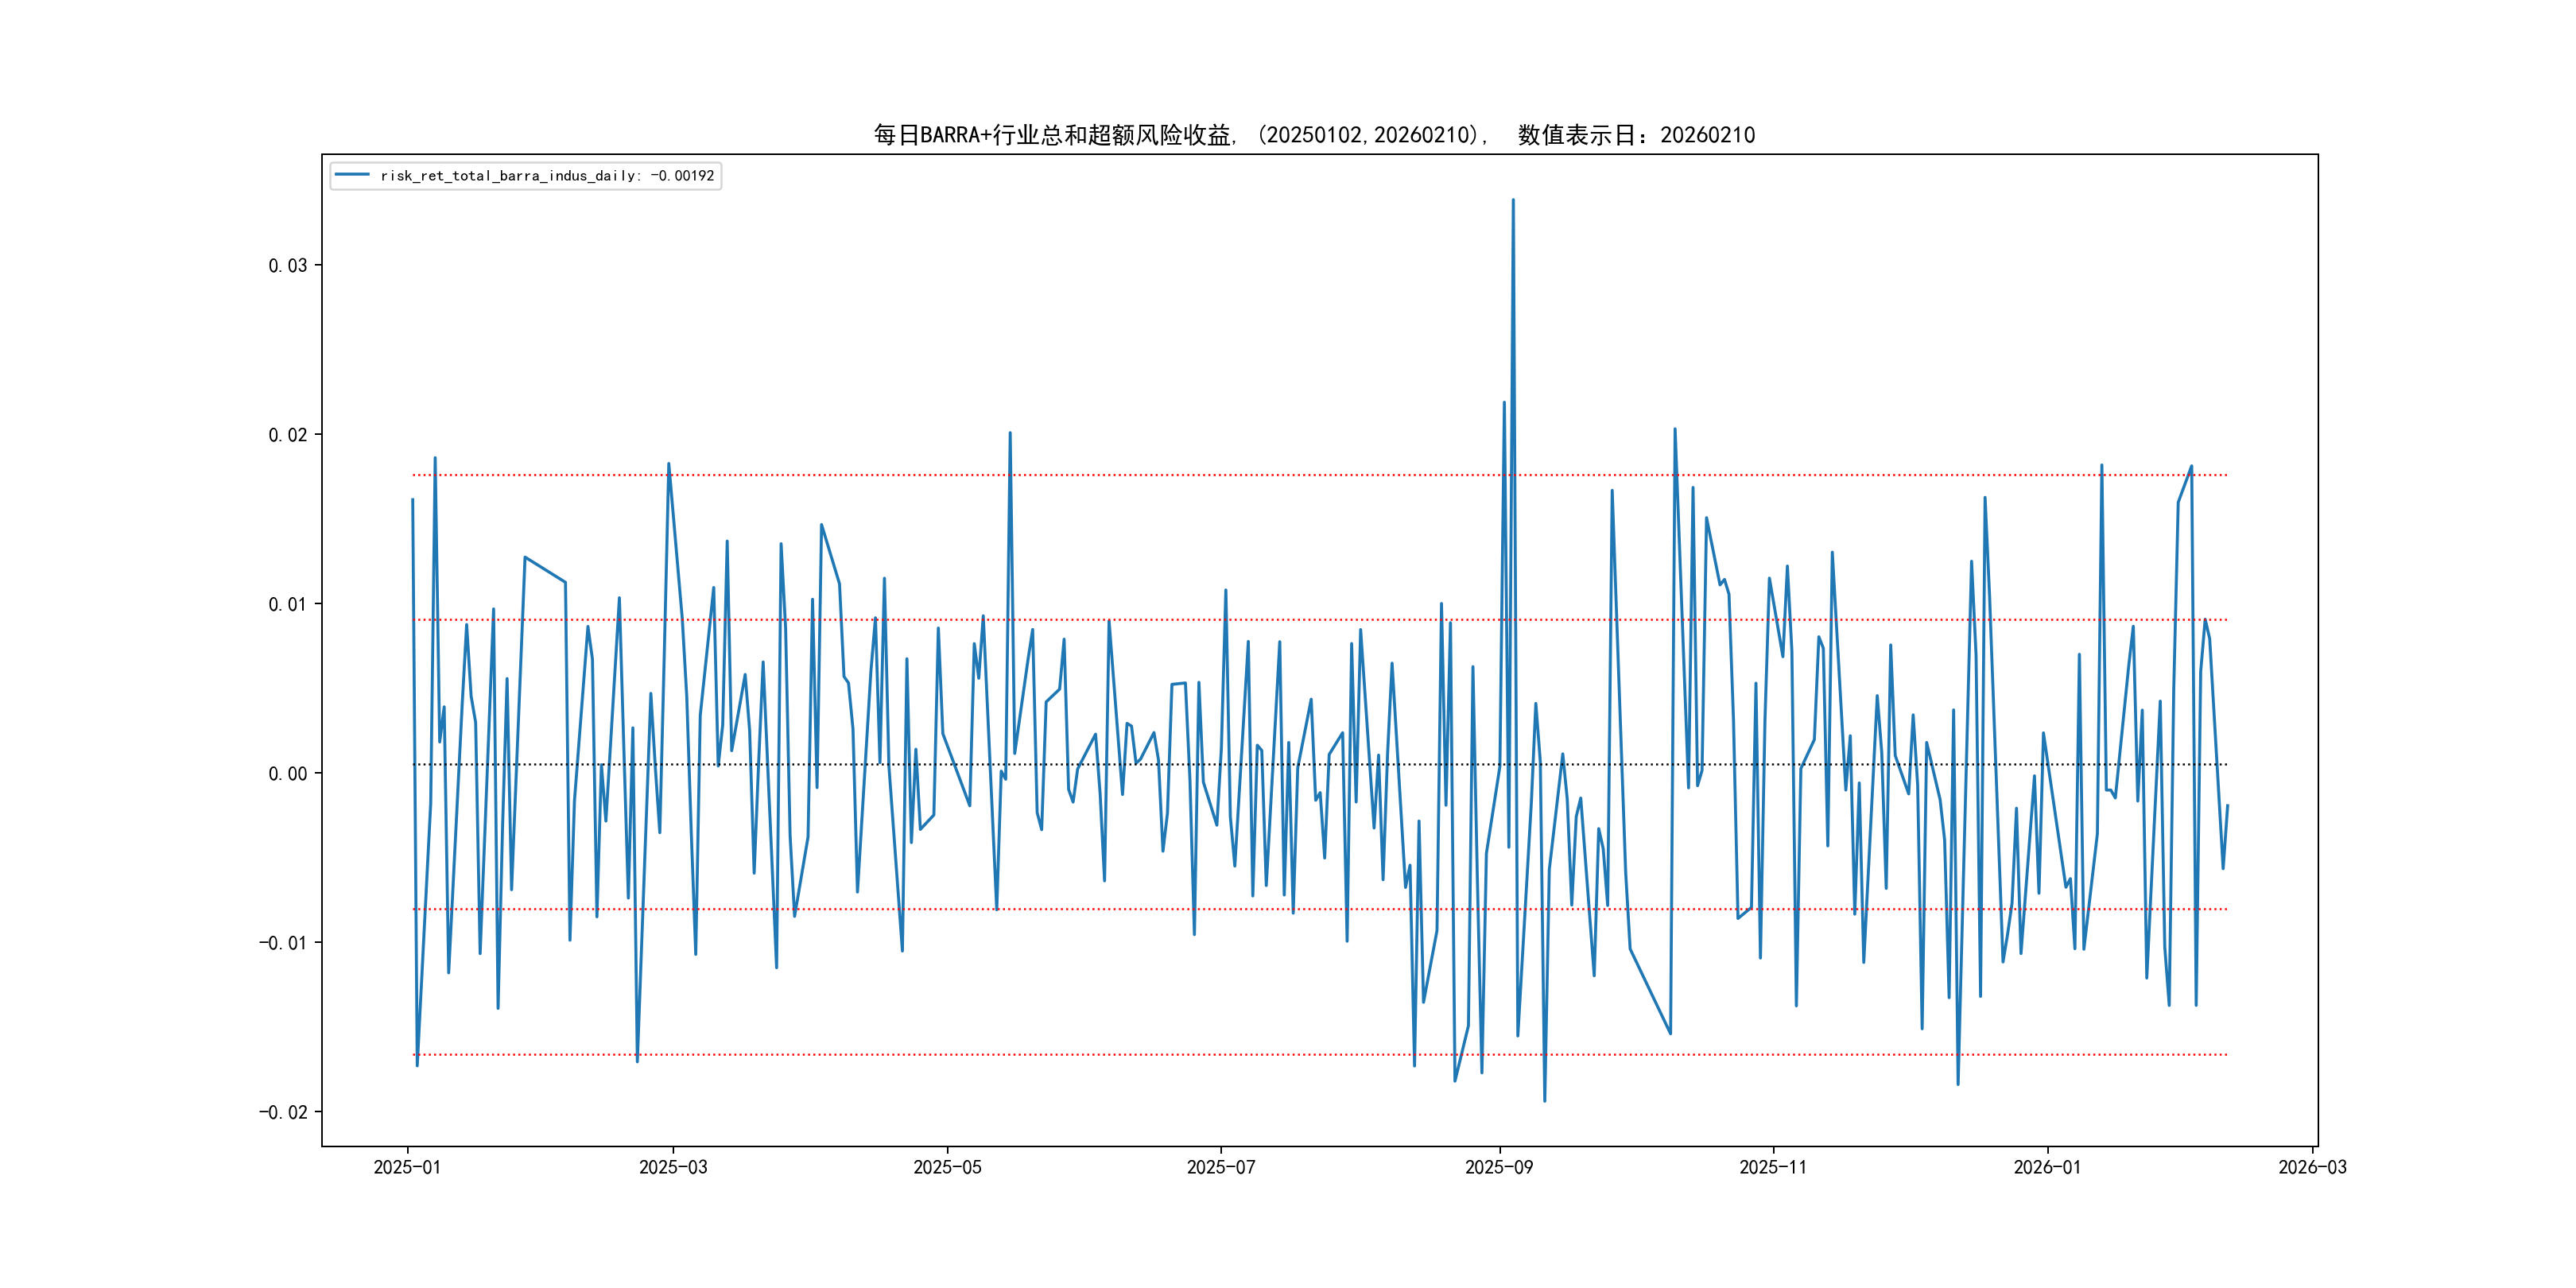Click the -0.02 y-axis tick label
2576x1288 pixels.
(282, 1112)
